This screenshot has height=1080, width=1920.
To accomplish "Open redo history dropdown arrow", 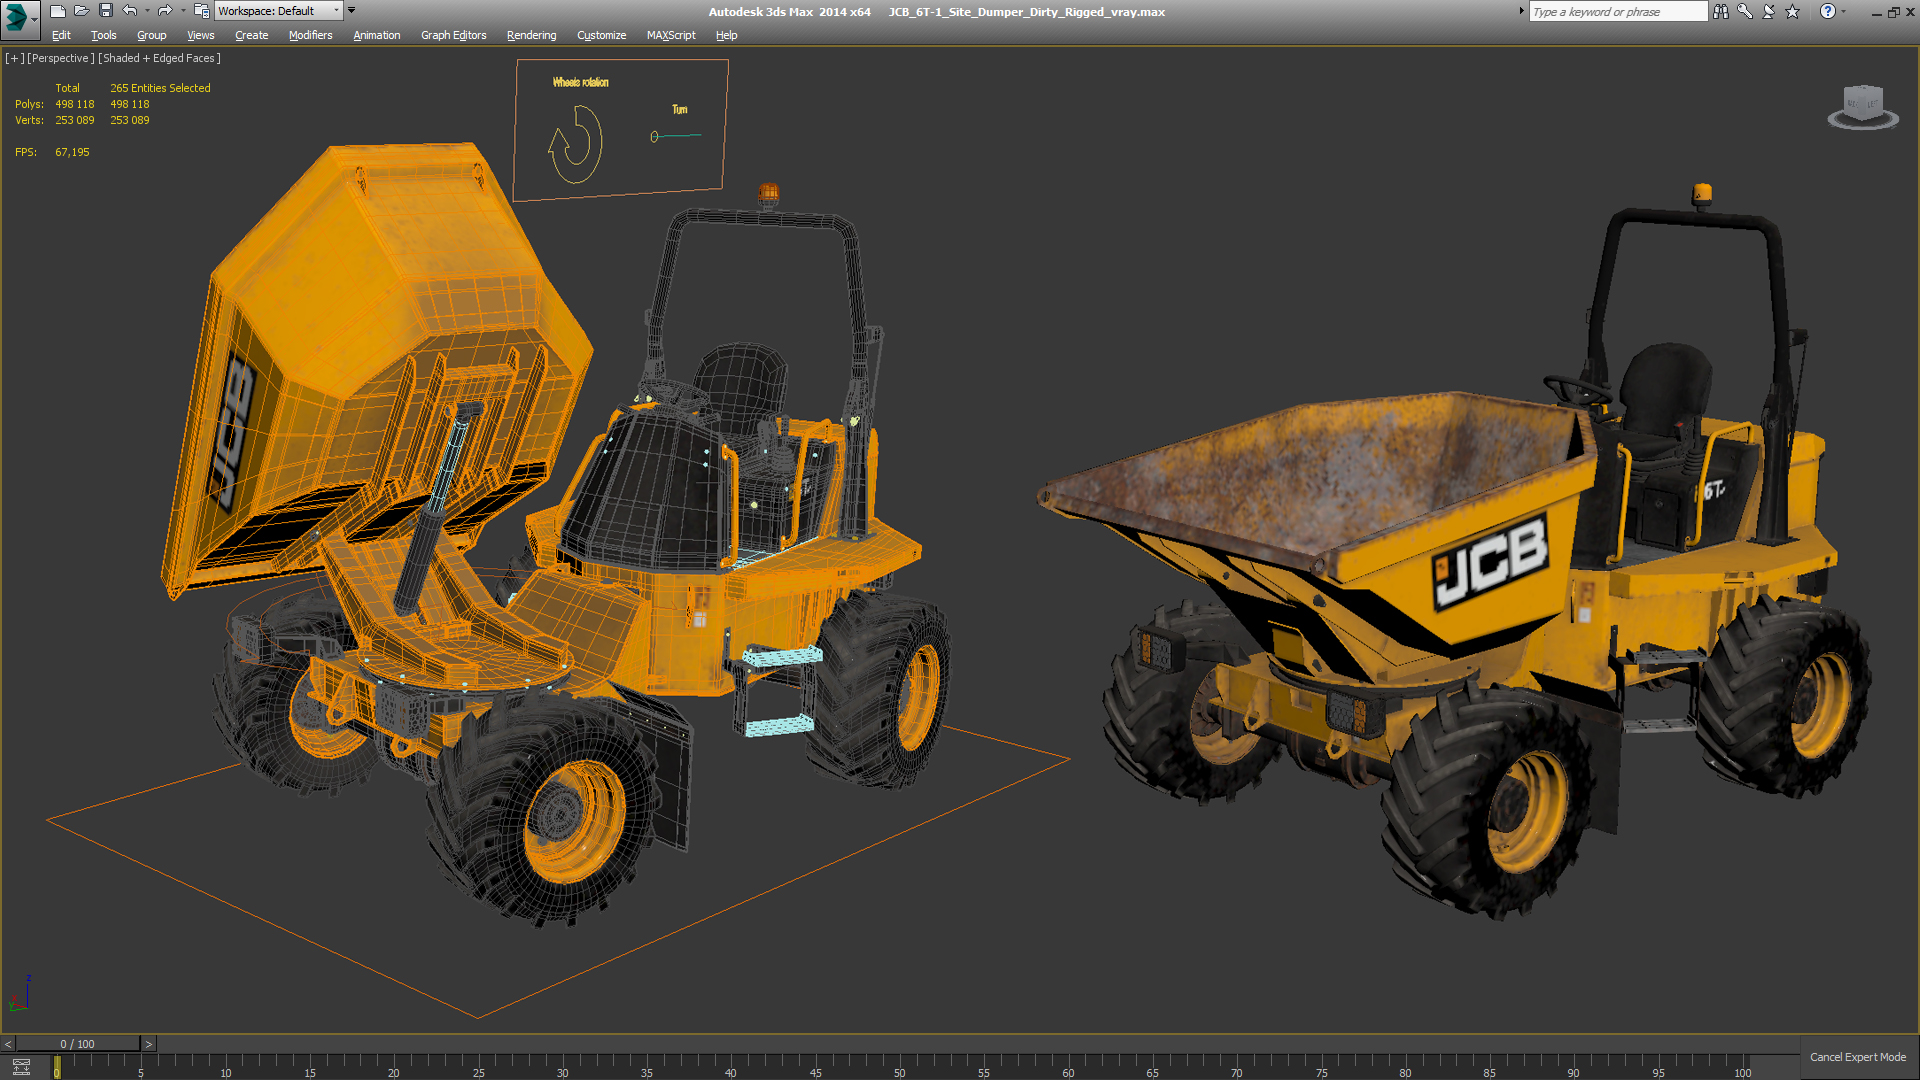I will pyautogui.click(x=183, y=11).
